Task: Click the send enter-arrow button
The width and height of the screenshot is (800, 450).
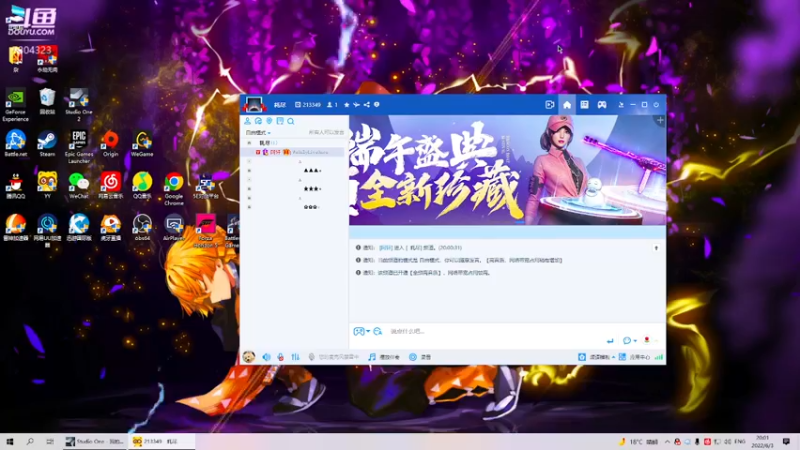Action: (x=610, y=340)
